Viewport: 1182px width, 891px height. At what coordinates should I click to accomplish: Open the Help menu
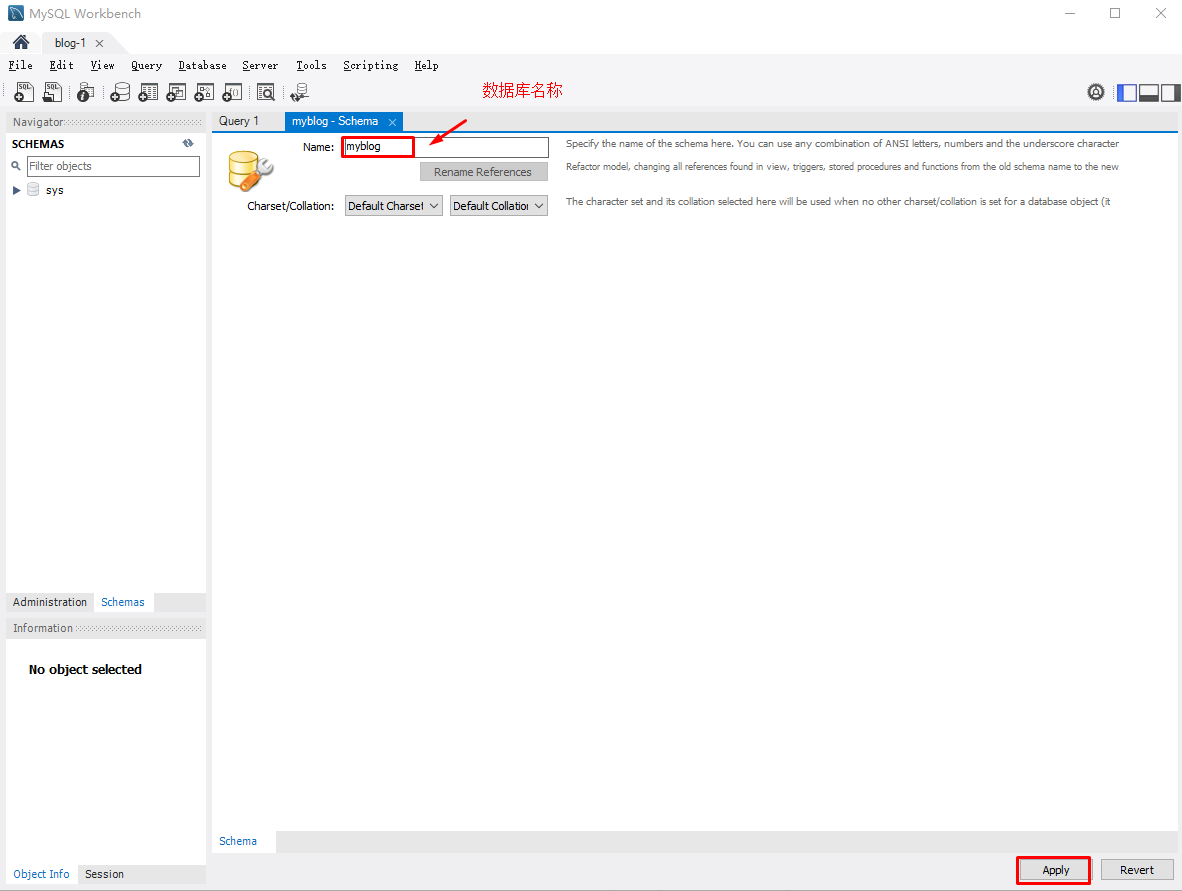click(426, 66)
